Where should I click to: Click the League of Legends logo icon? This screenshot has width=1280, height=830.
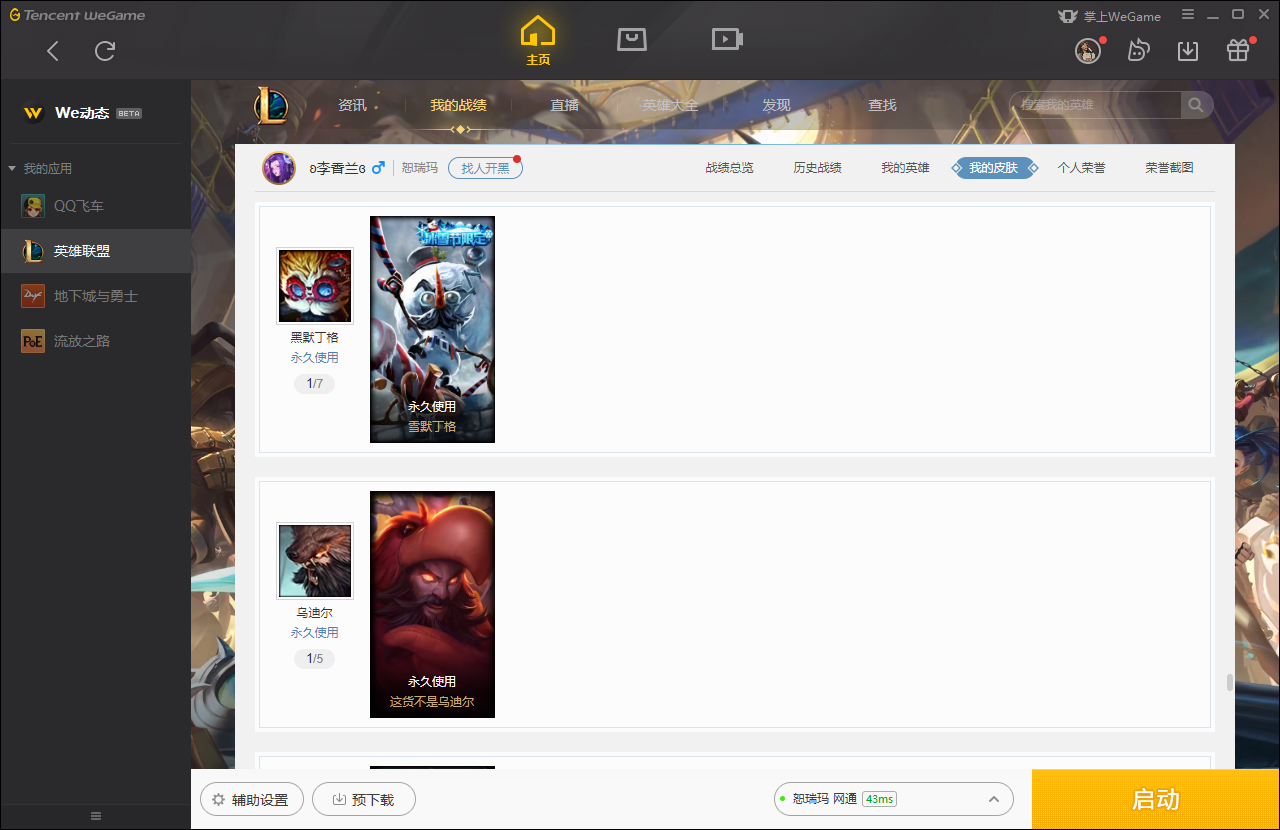[270, 105]
